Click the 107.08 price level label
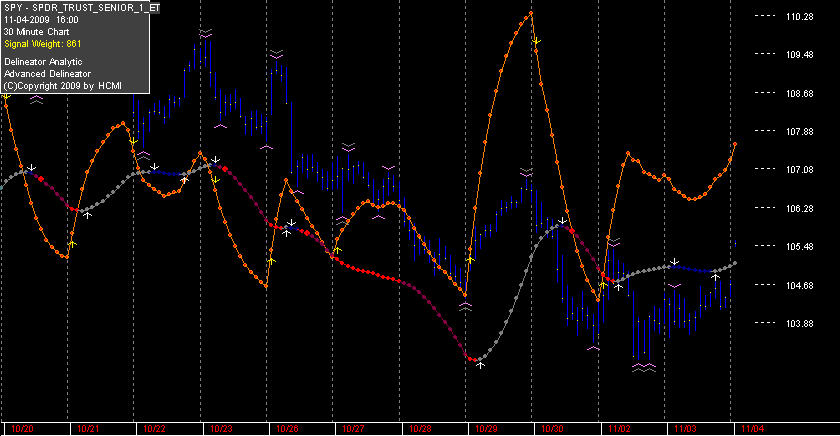The image size is (840, 436). tap(799, 170)
